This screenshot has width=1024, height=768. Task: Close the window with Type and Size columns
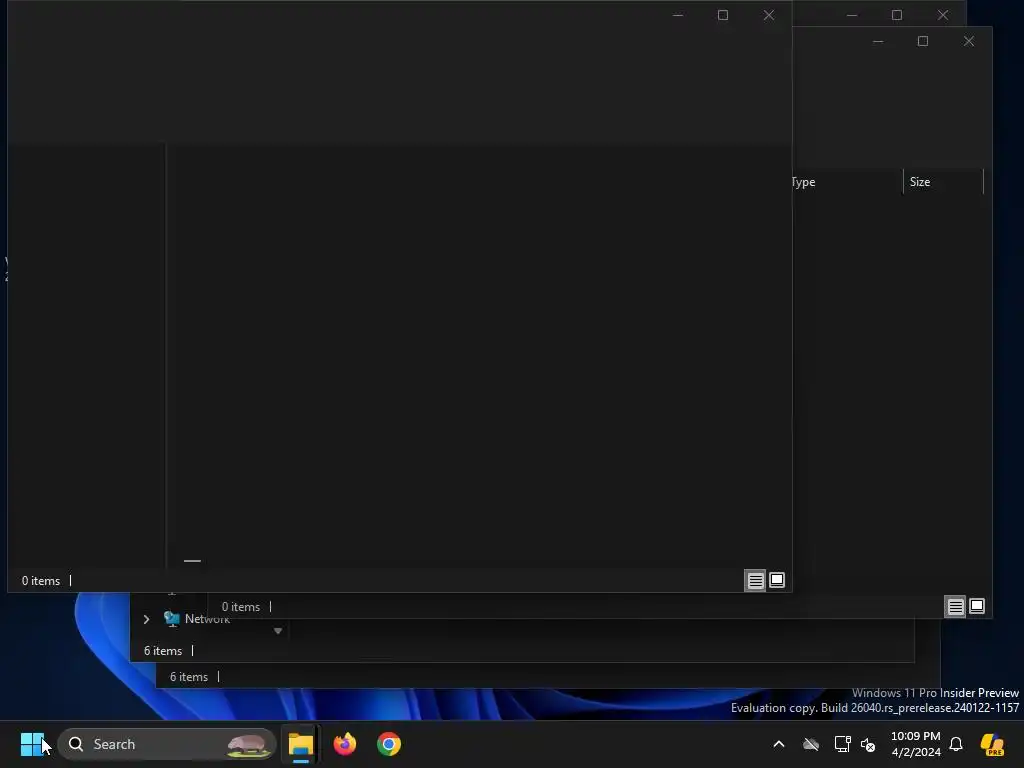pos(968,41)
